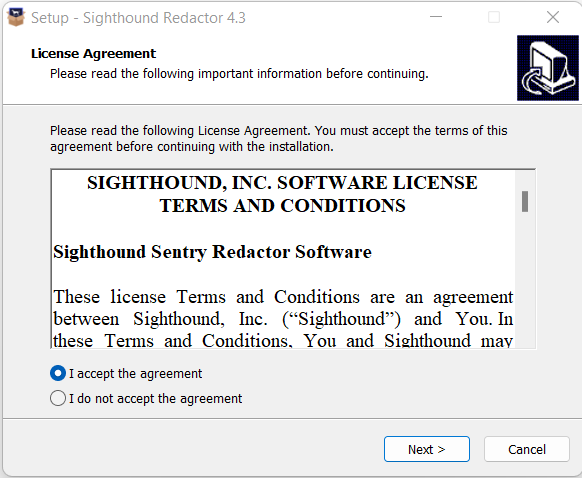Screen dimensions: 582x478
Task: Click the 'TERMS AND CONDITIONS' heading line
Action: tap(282, 206)
